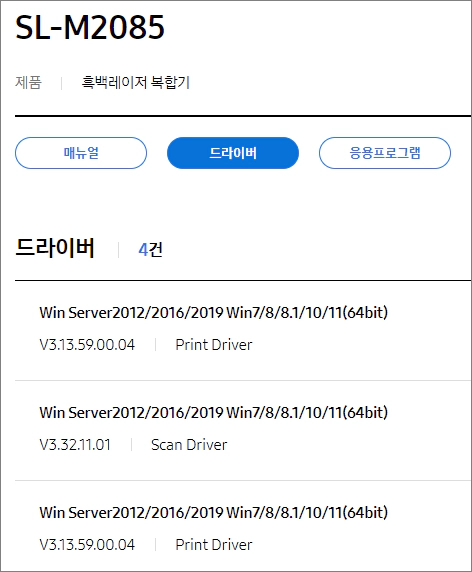Click the 드라이버 section heading
The height and width of the screenshot is (572, 472).
(x=55, y=248)
